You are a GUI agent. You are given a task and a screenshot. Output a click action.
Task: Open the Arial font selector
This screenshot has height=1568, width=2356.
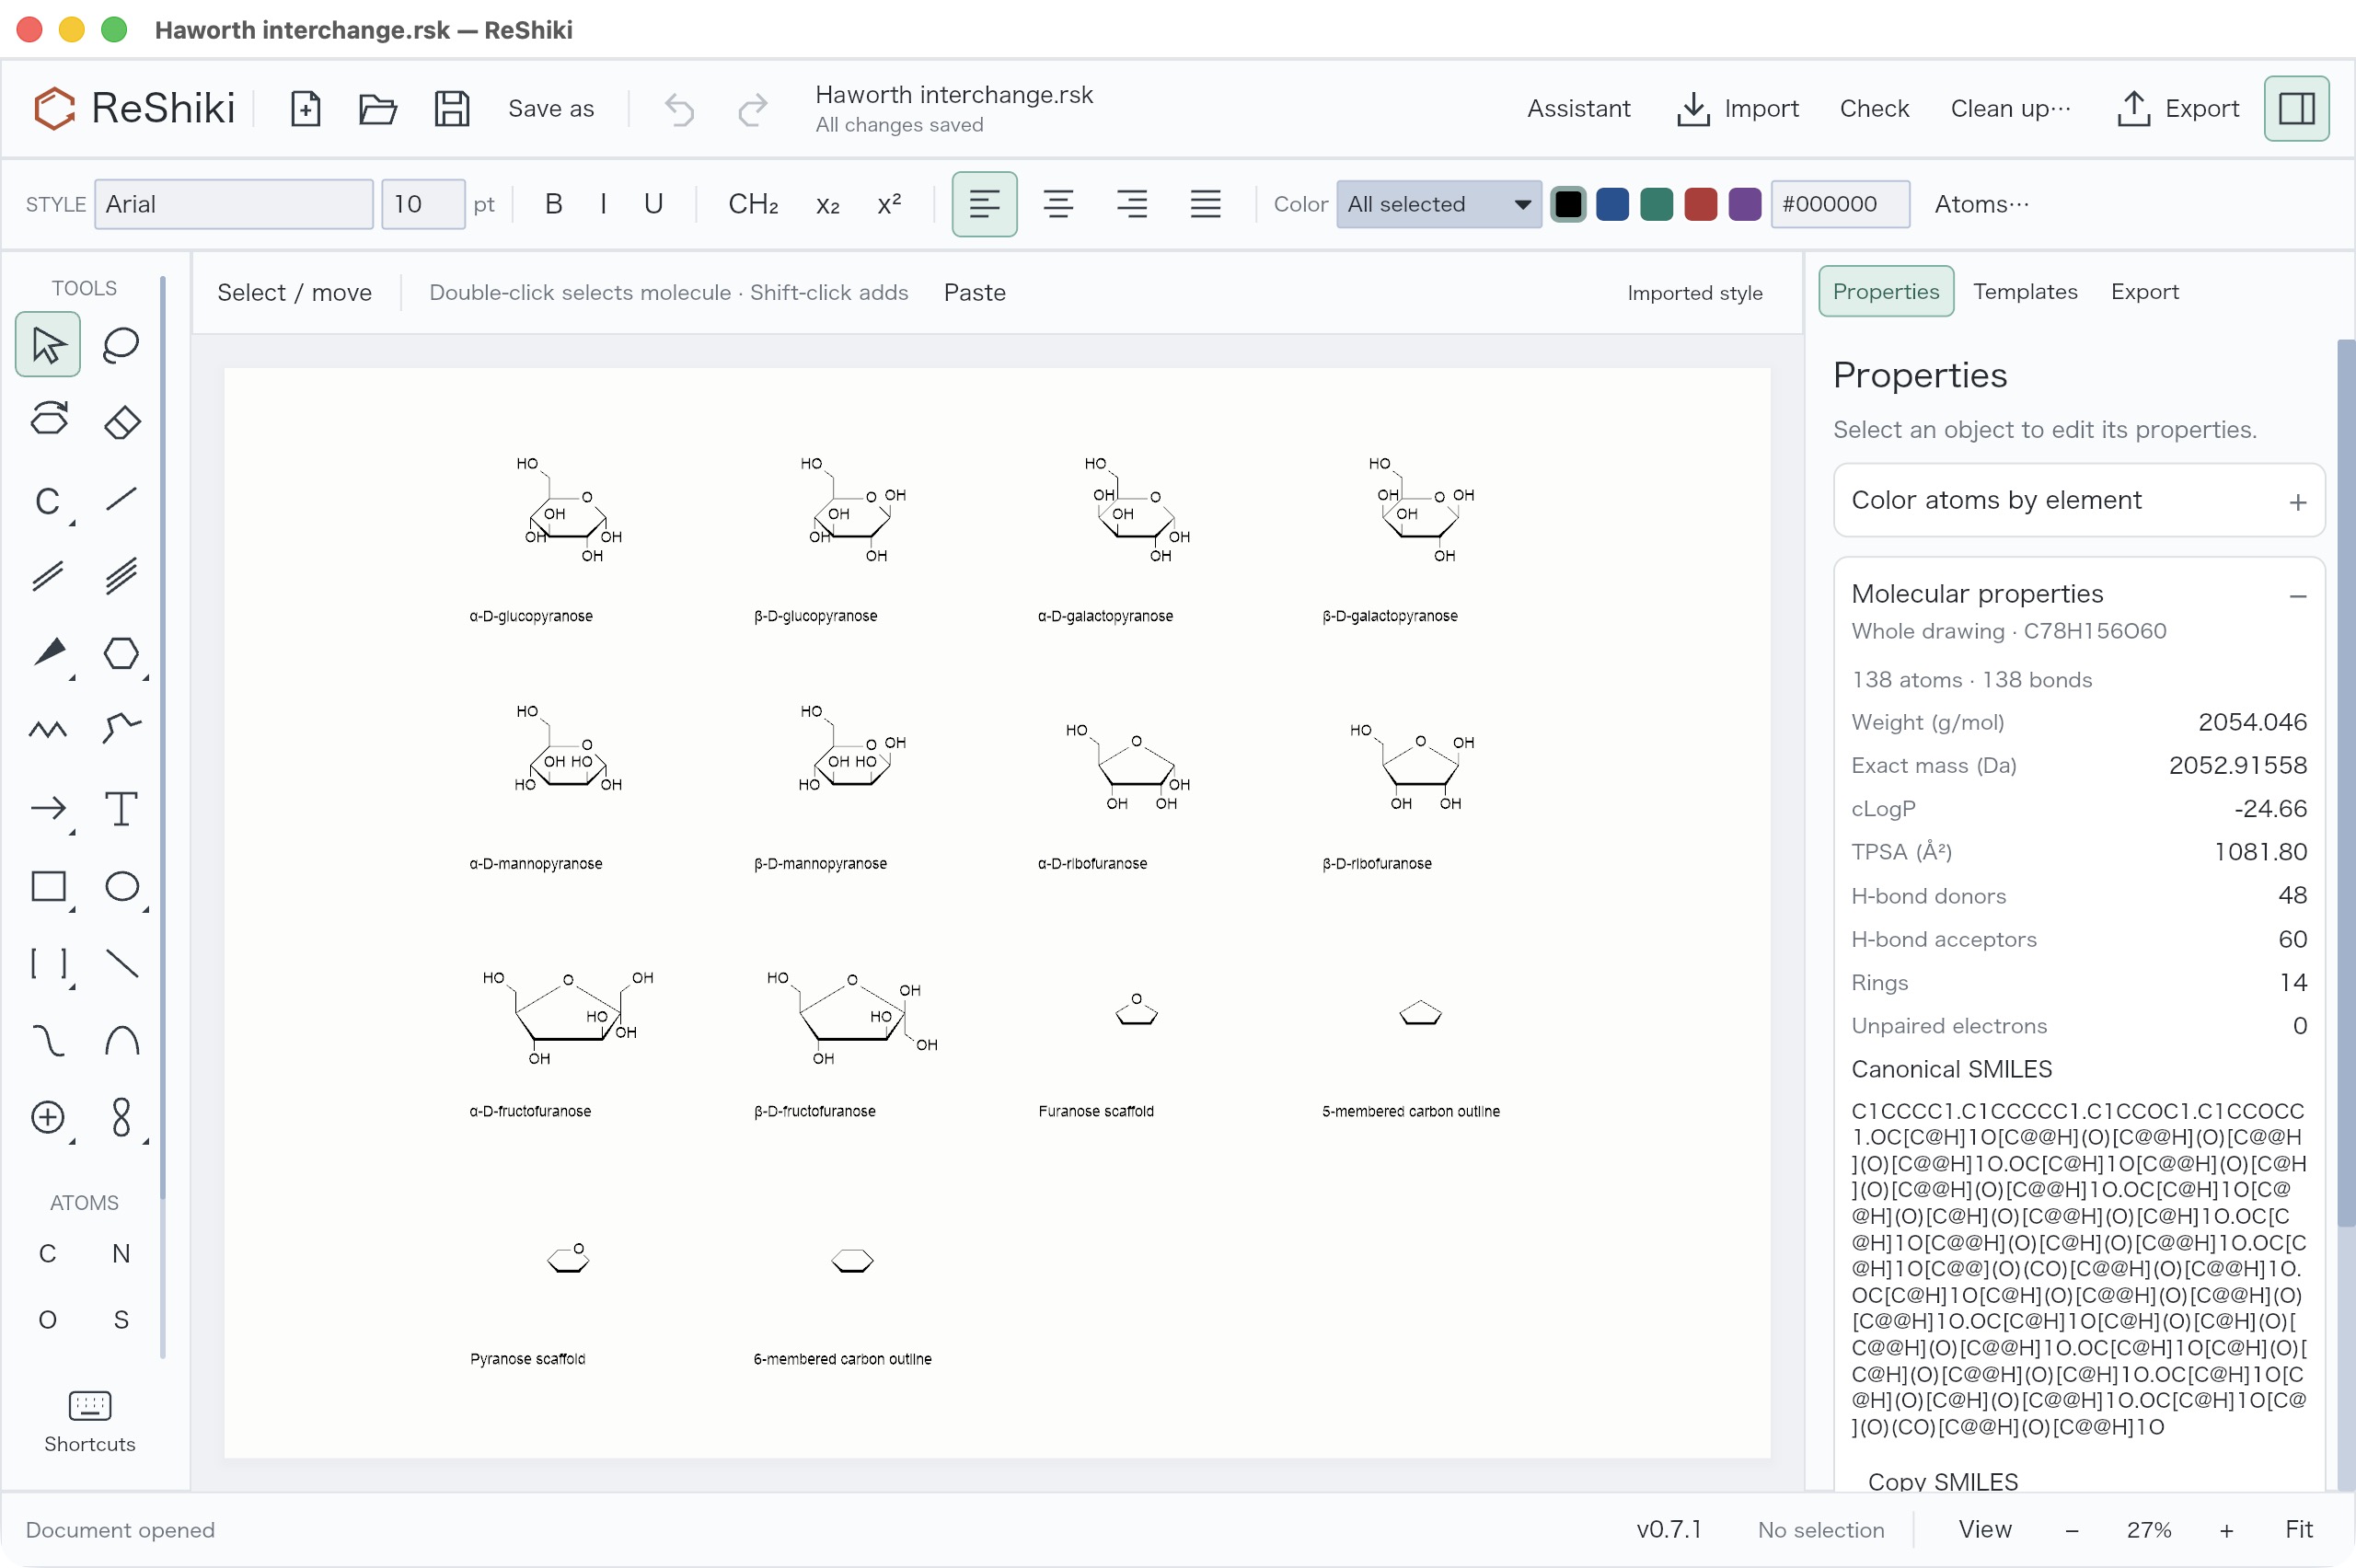coord(234,204)
